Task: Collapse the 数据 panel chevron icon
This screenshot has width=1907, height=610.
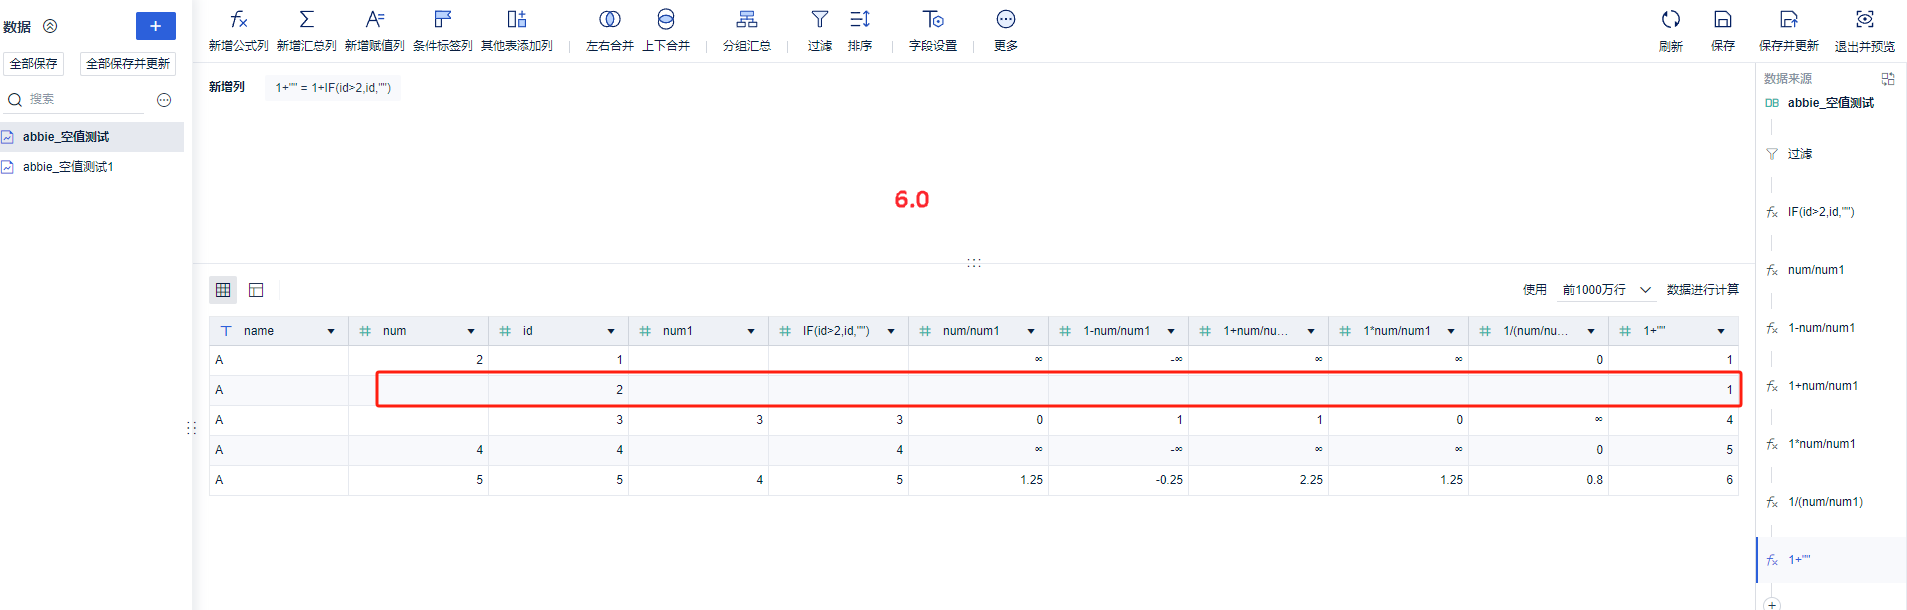Action: 50,26
